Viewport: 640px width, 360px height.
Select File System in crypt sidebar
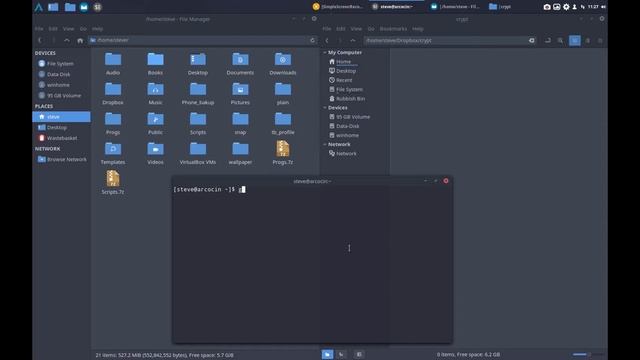click(349, 89)
